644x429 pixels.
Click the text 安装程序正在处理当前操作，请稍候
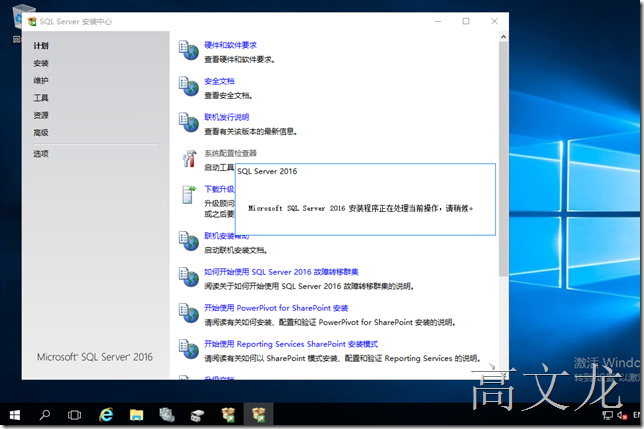[411, 209]
